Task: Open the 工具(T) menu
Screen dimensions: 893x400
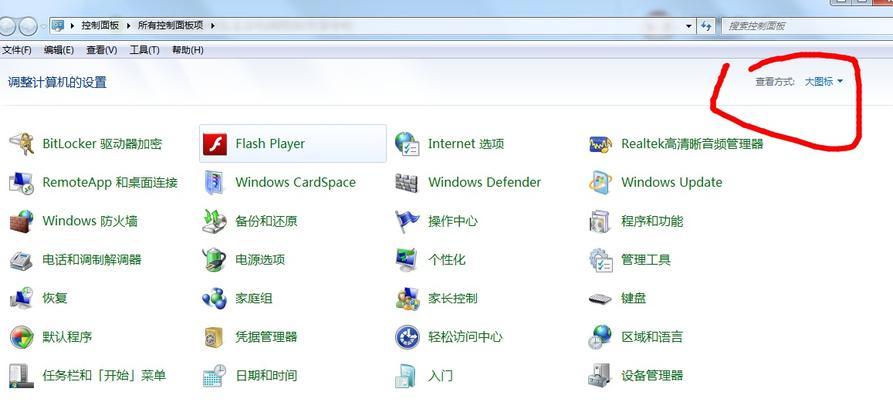Action: click(x=145, y=50)
